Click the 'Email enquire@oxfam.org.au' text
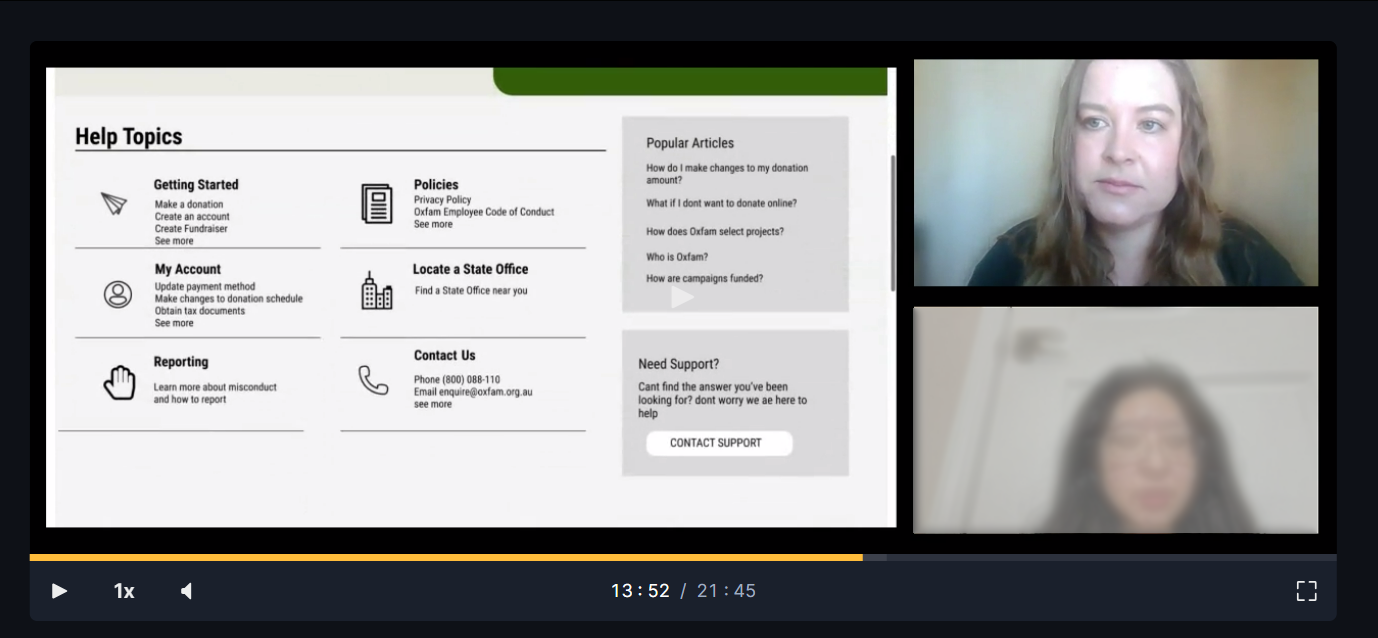Screen dimensions: 1378x638 click(473, 392)
